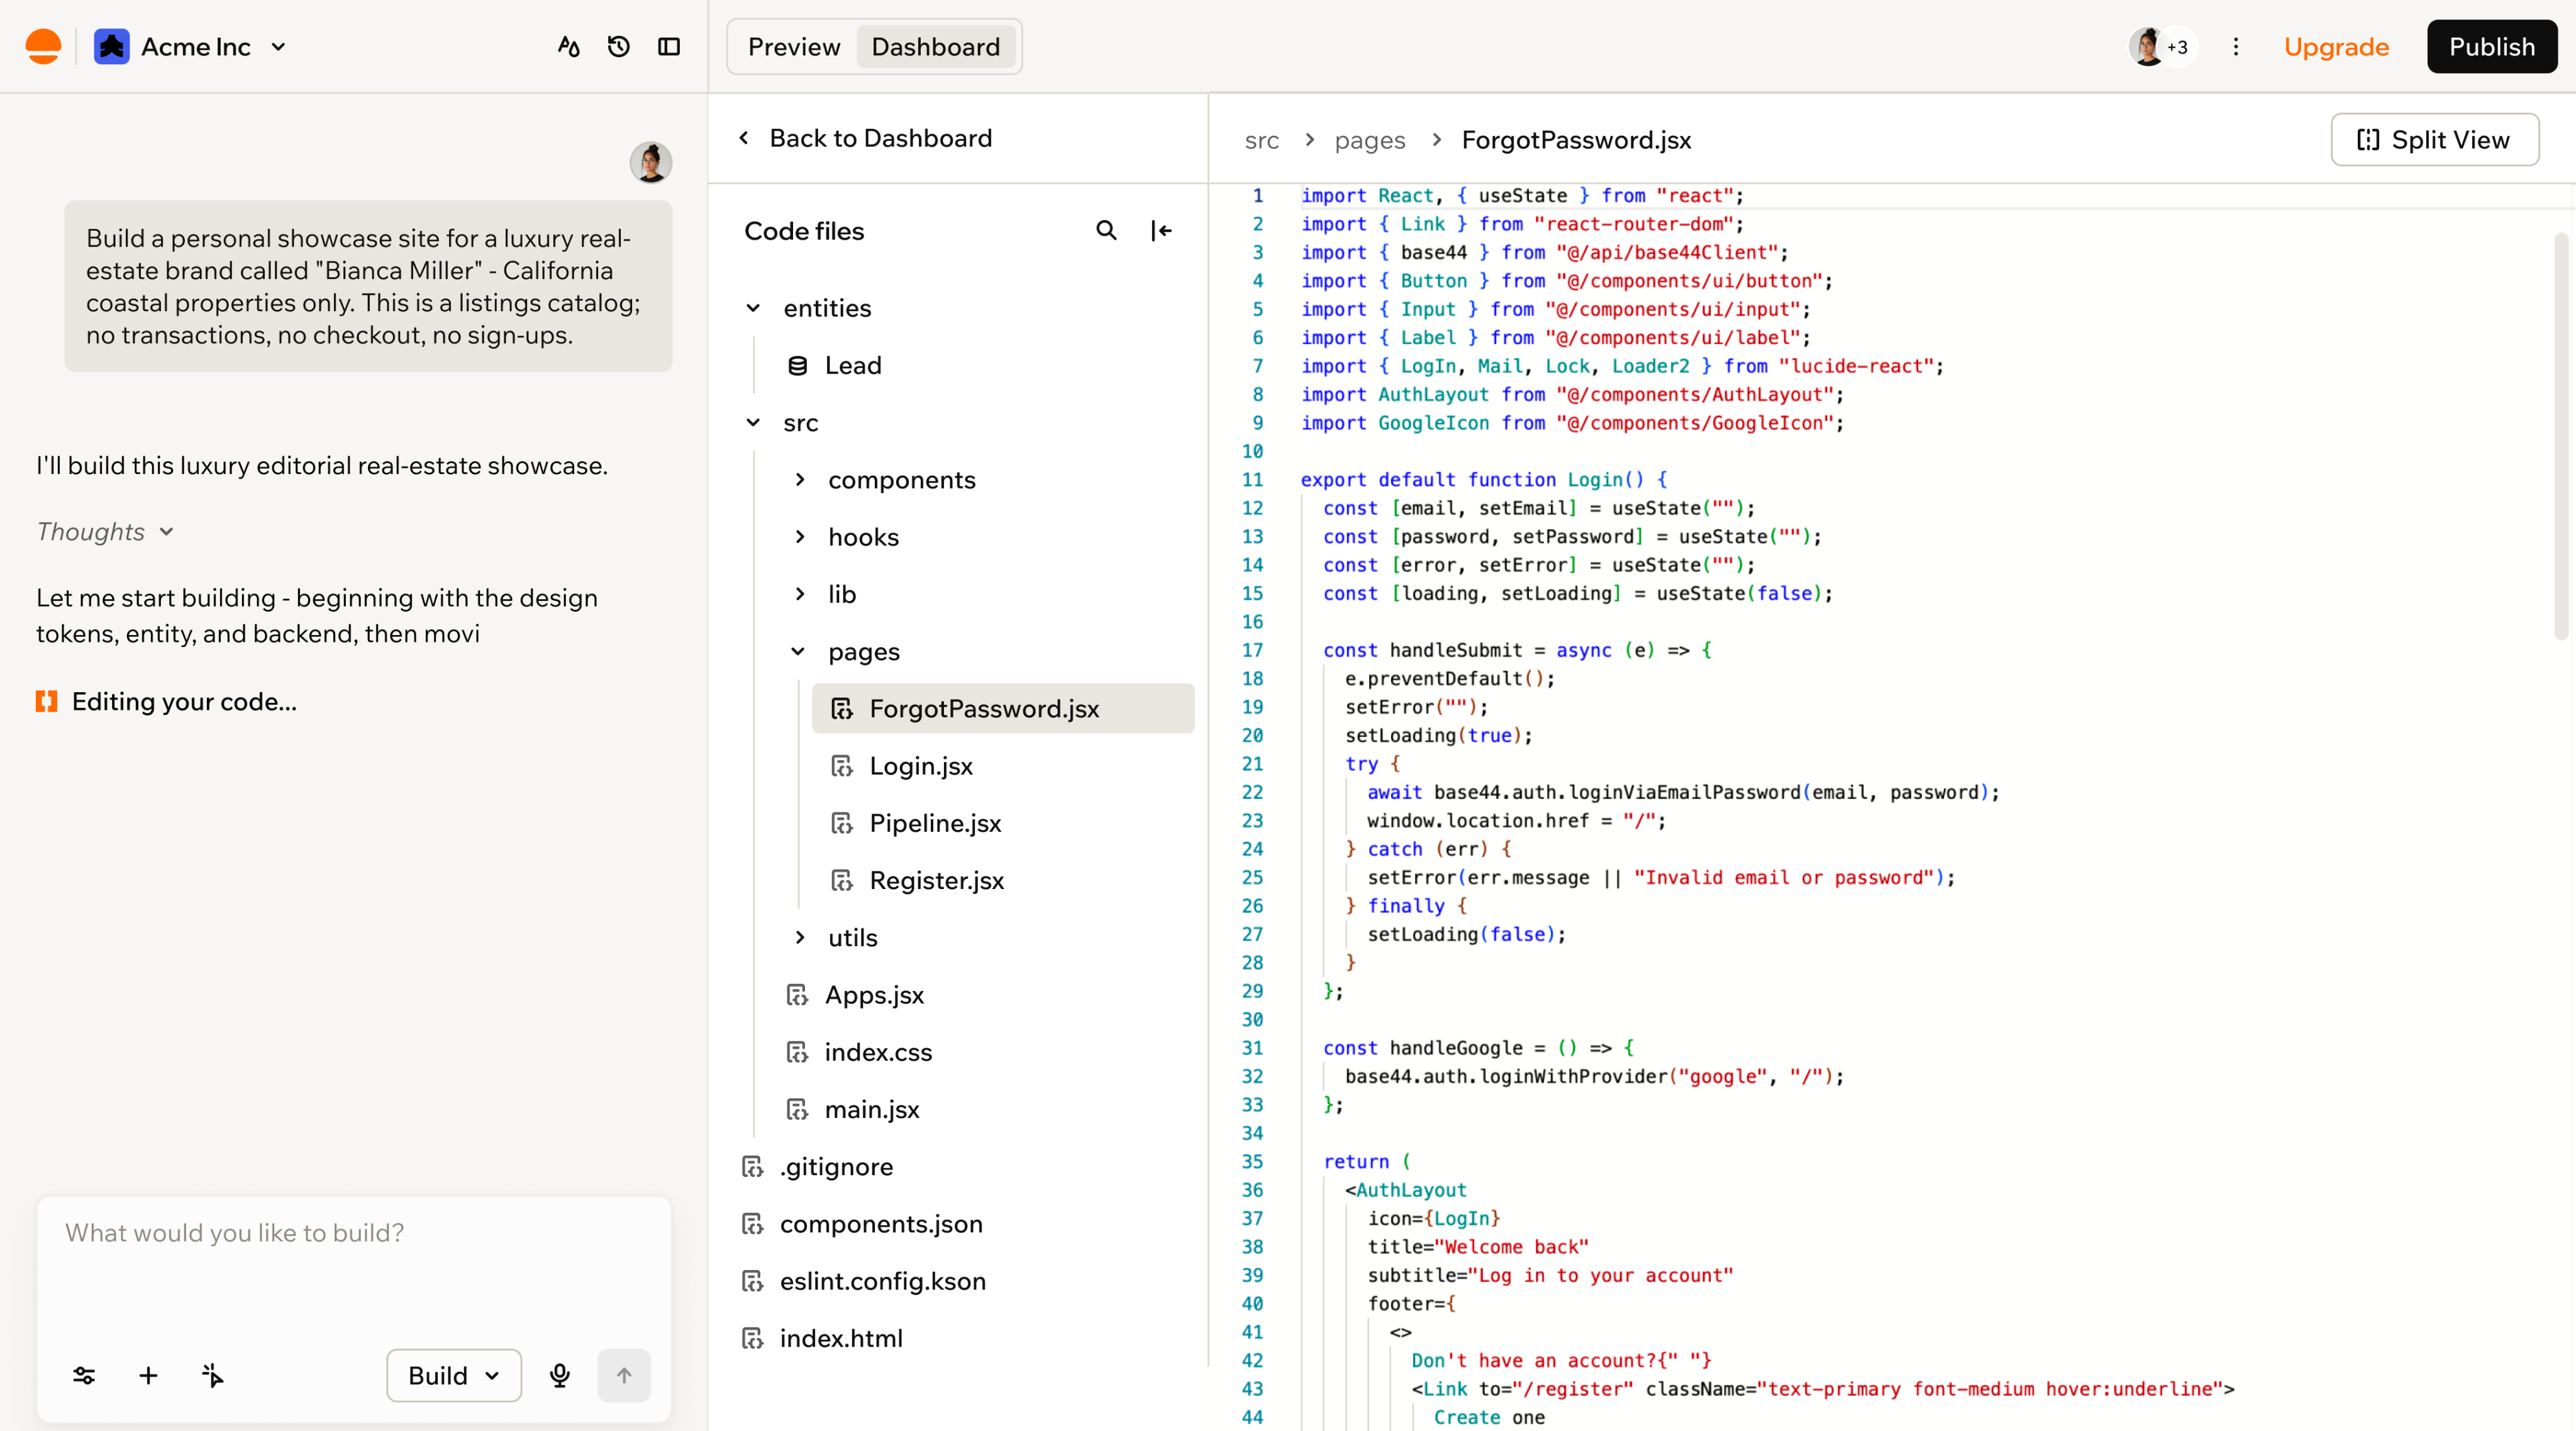This screenshot has width=2576, height=1431.
Task: Open the .gitignore file
Action: pos(836,1167)
